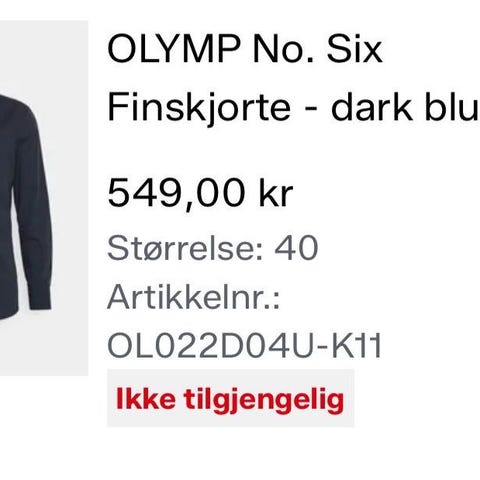Image resolution: width=480 pixels, height=480 pixels.
Task: Select the Ikke tilgjengelig availability badge
Action: (230, 398)
